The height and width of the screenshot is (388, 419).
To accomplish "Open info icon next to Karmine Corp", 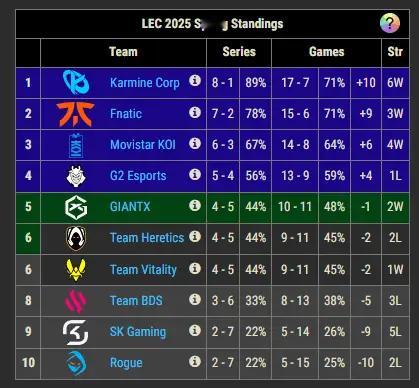I will pos(195,80).
